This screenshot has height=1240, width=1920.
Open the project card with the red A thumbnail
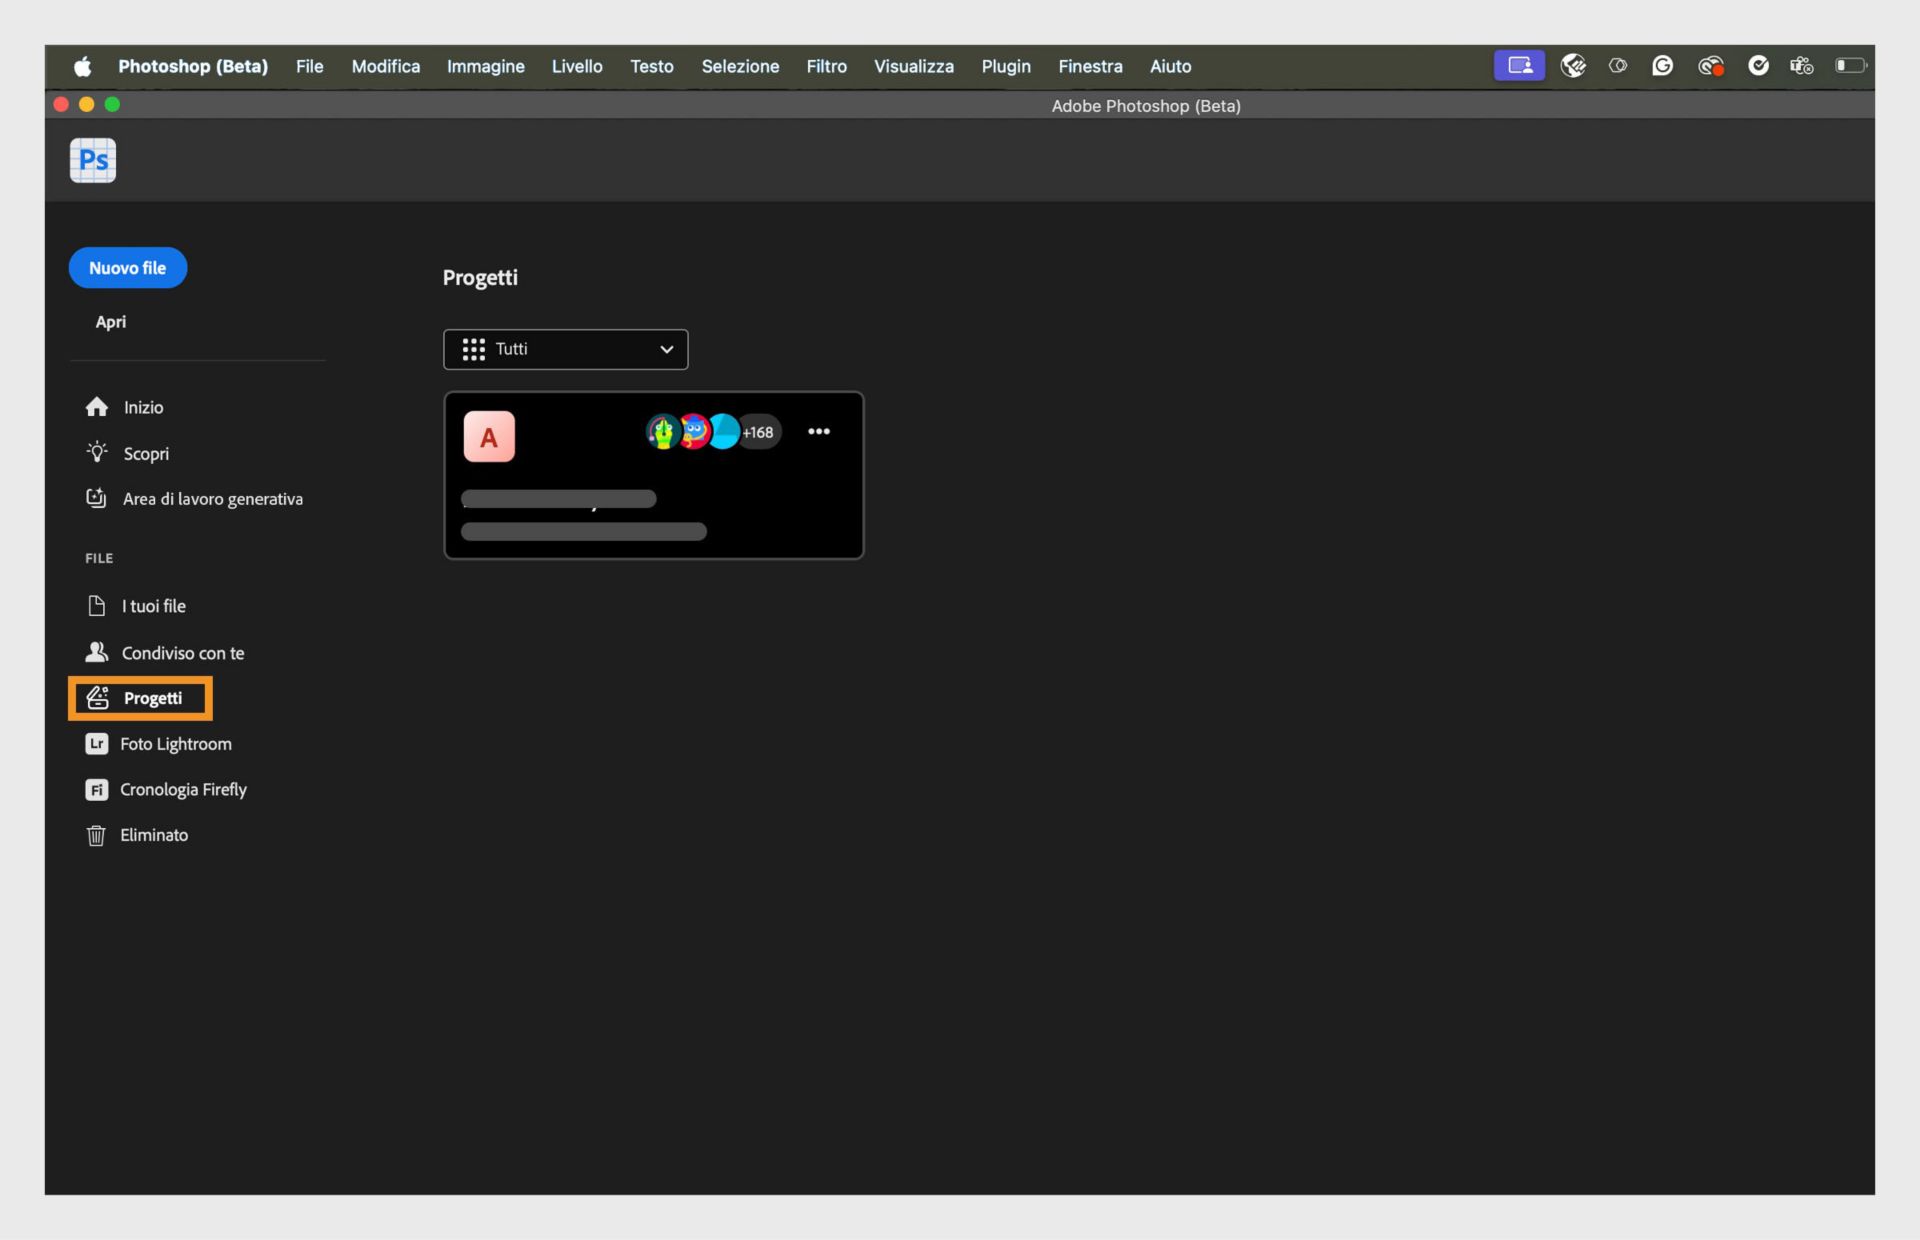(x=653, y=475)
